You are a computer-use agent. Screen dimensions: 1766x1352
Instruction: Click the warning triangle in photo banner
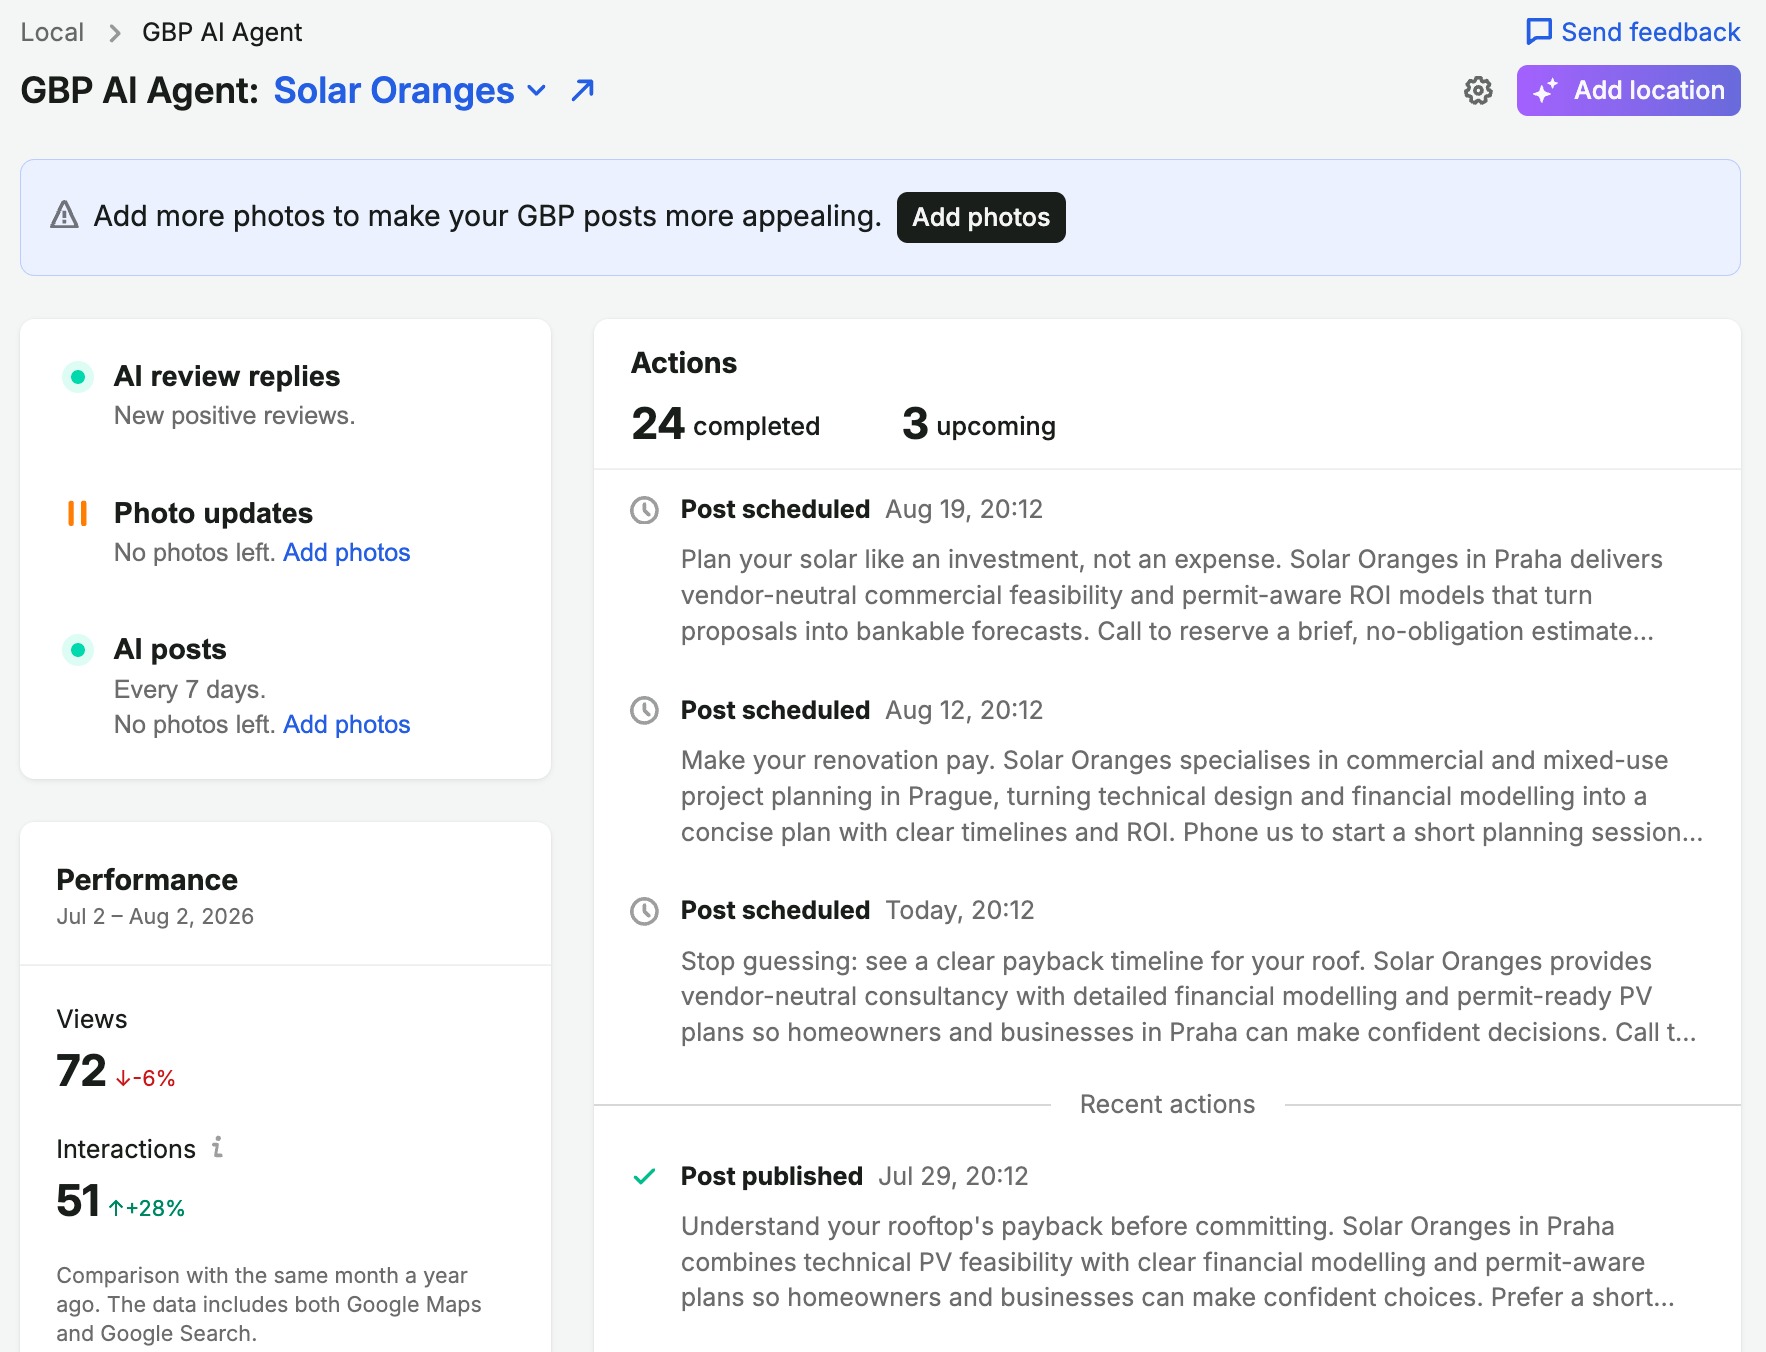point(64,215)
